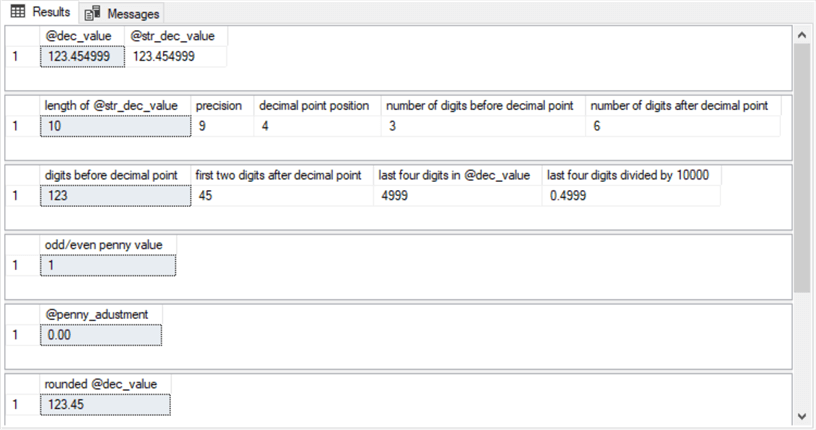Select the precision cell containing 9
Image resolution: width=816 pixels, height=430 pixels.
click(x=221, y=127)
